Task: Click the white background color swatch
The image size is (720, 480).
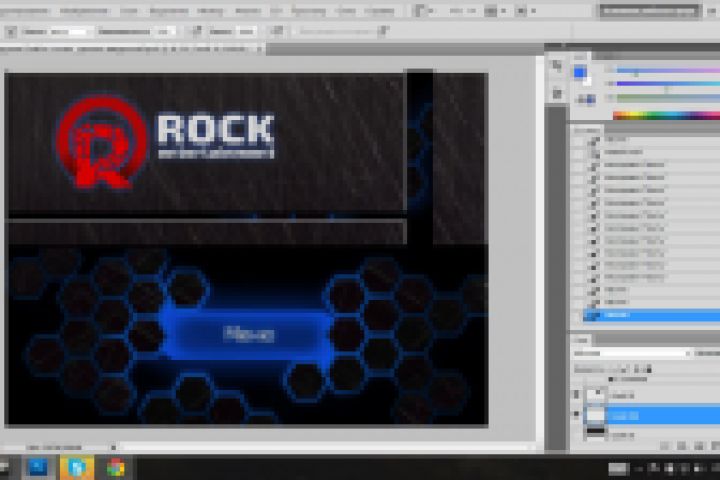Action: (587, 81)
